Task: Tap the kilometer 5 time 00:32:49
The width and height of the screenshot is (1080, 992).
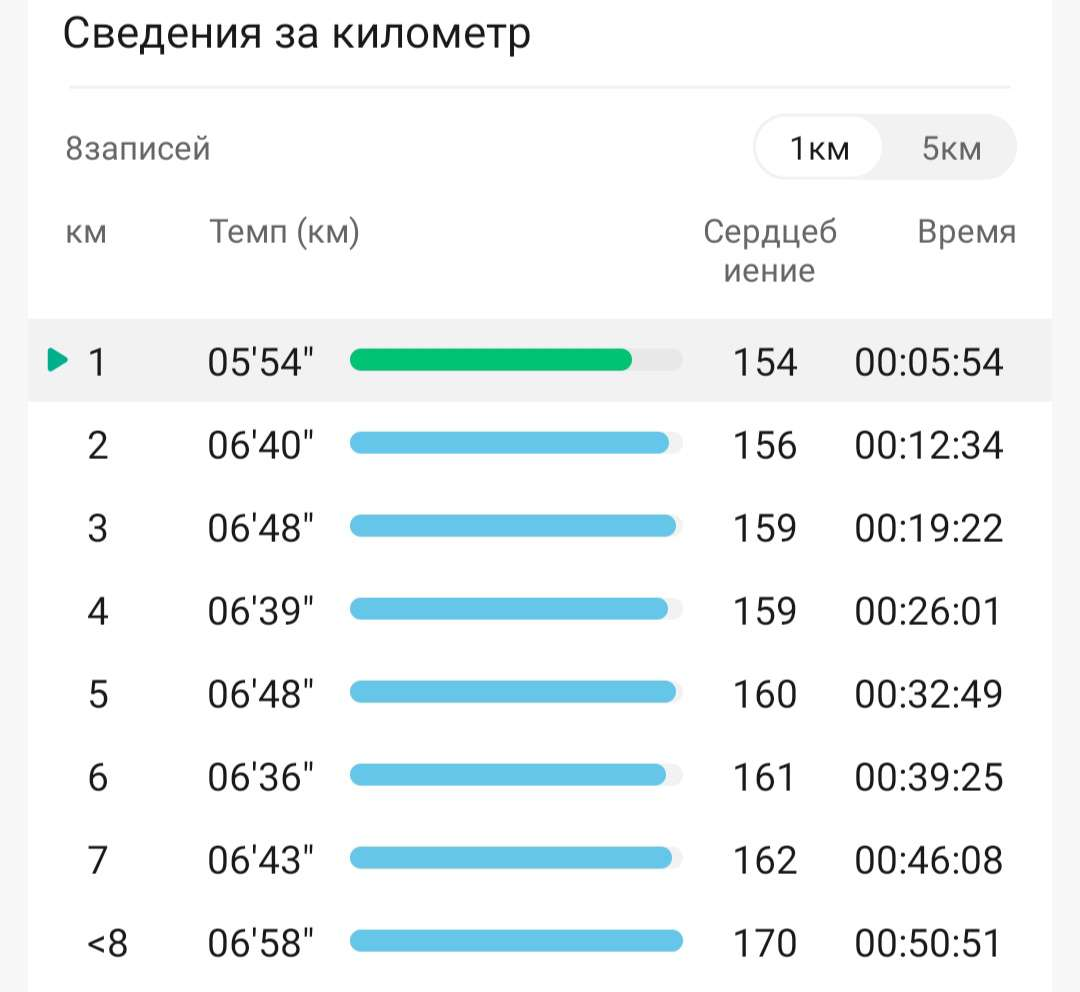Action: pos(928,694)
